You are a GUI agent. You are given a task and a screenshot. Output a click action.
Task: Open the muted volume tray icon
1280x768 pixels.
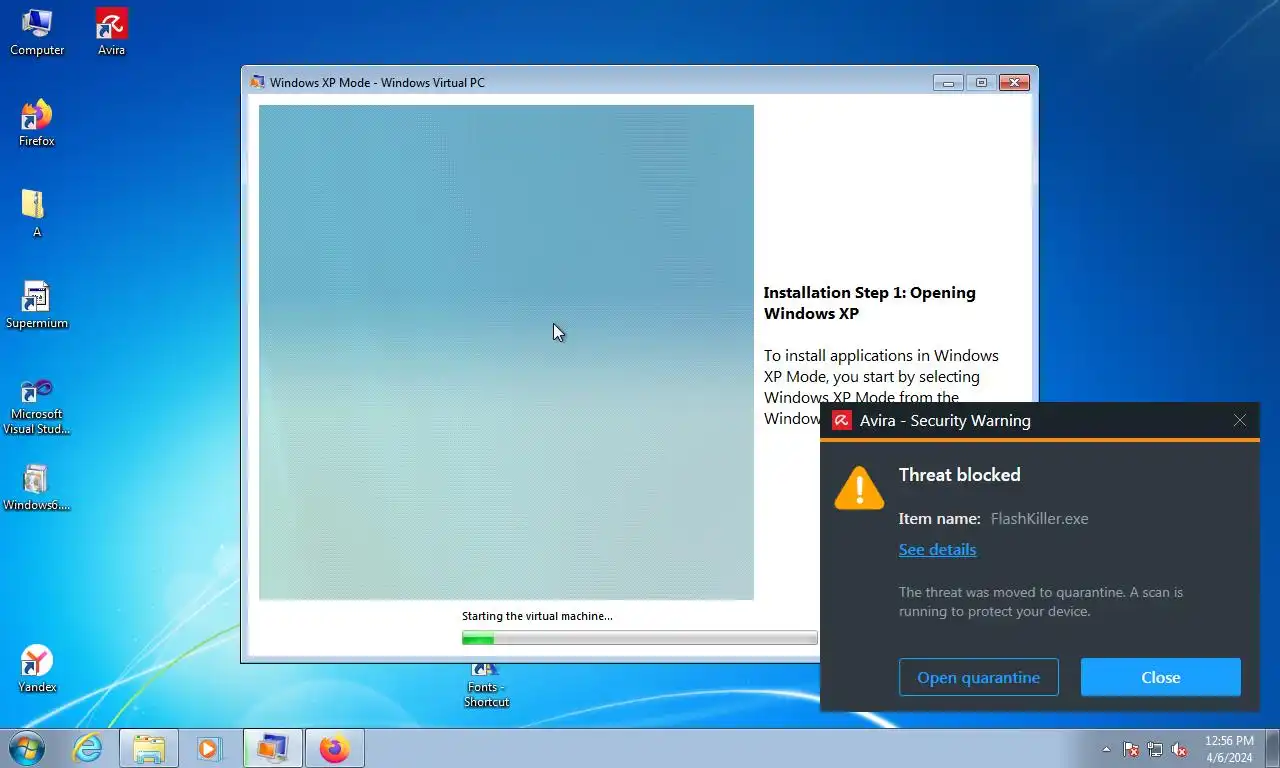click(x=1179, y=749)
